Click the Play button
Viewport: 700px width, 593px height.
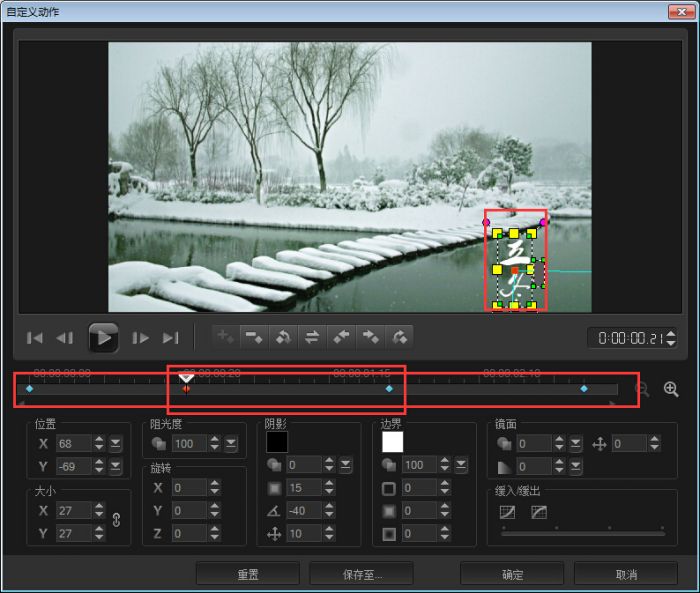pyautogui.click(x=103, y=338)
